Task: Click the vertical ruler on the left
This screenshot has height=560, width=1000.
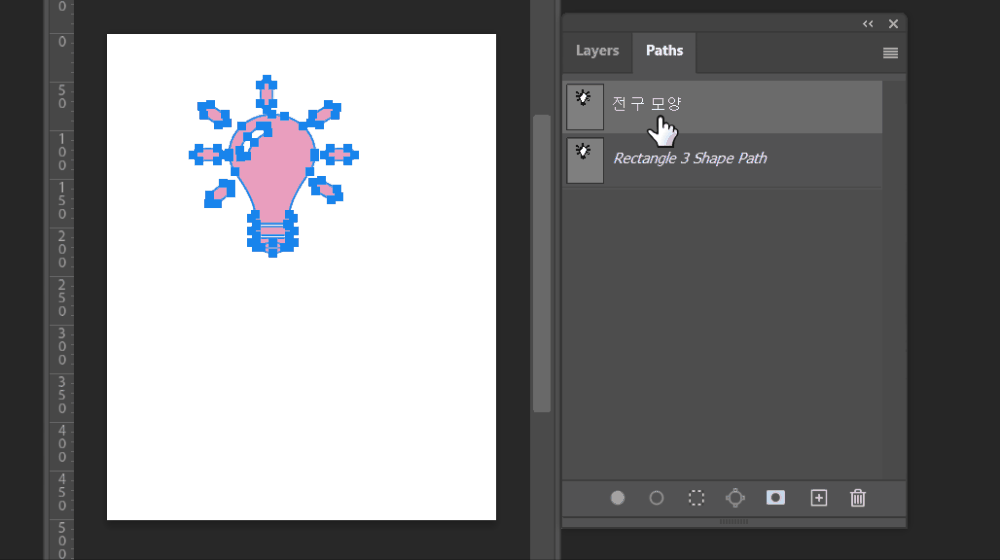Action: click(x=62, y=280)
